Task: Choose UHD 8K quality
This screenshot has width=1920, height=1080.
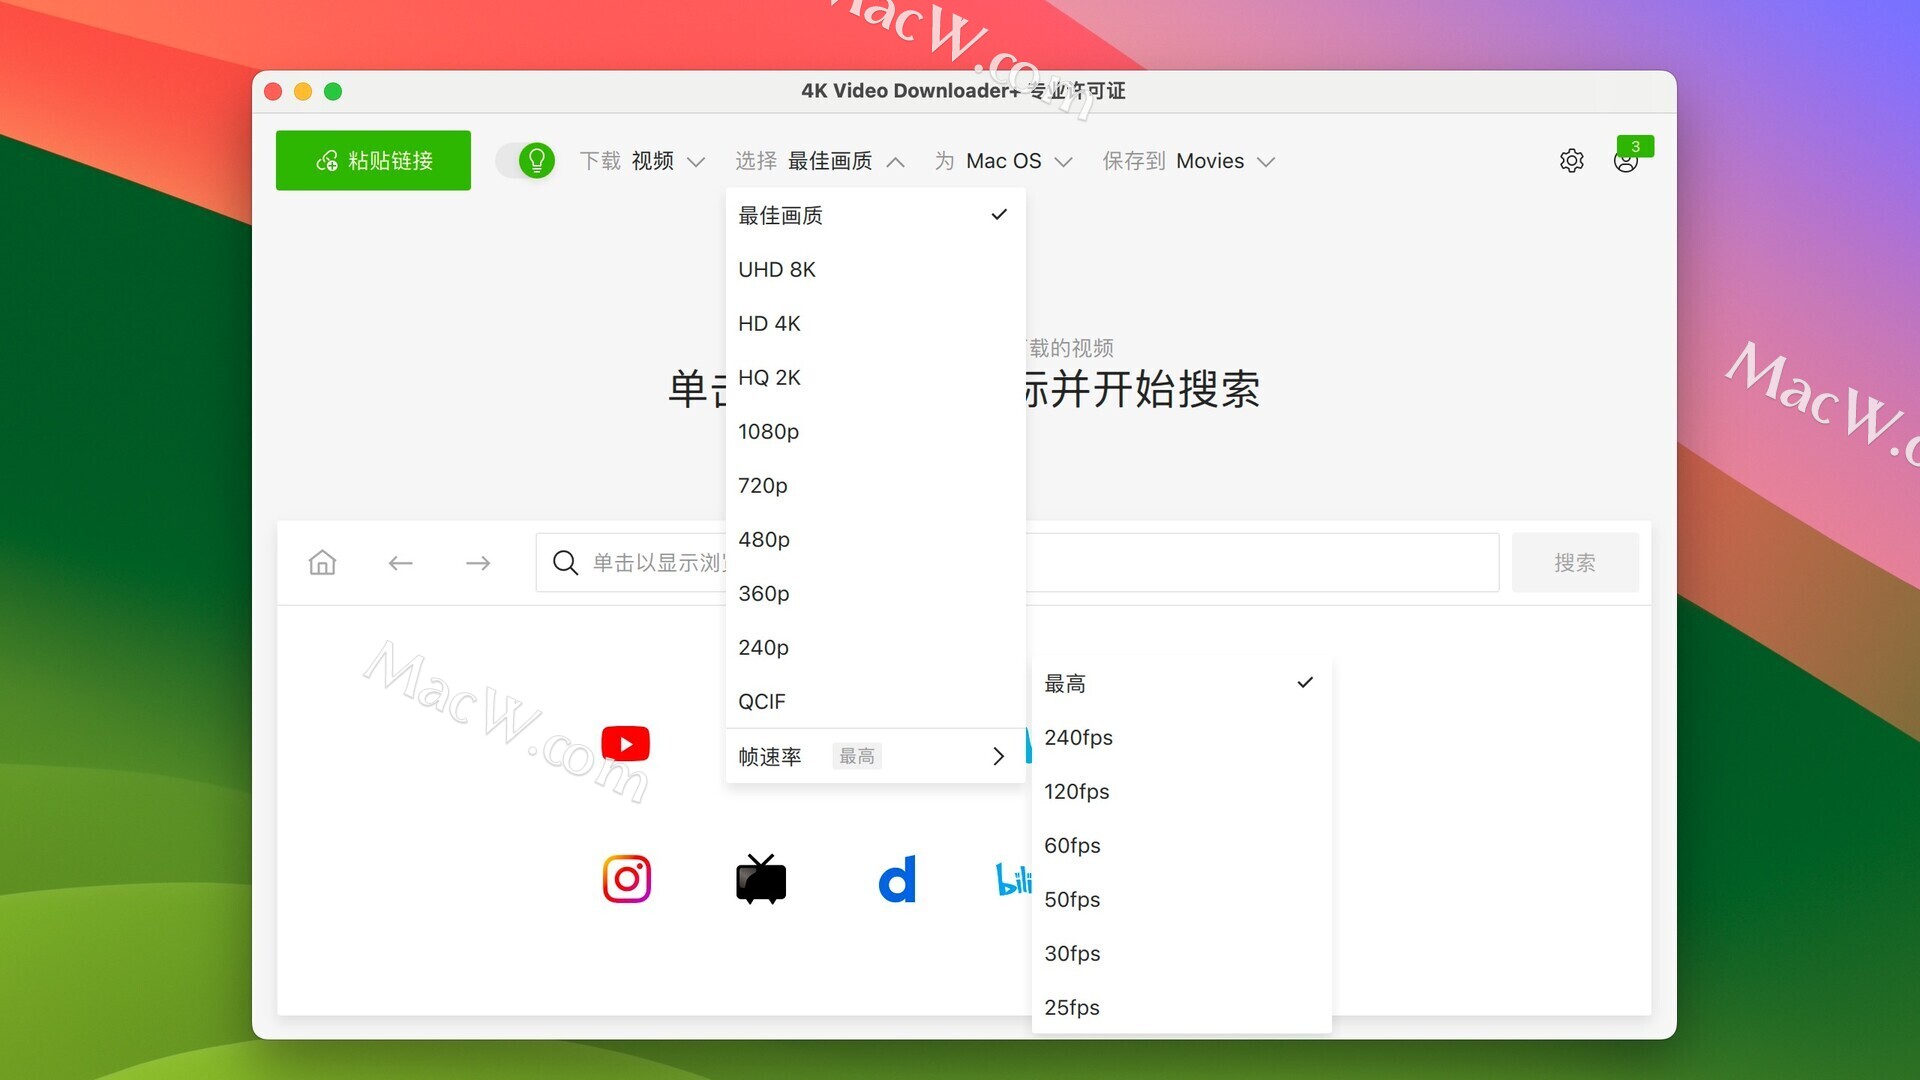Action: click(x=875, y=269)
